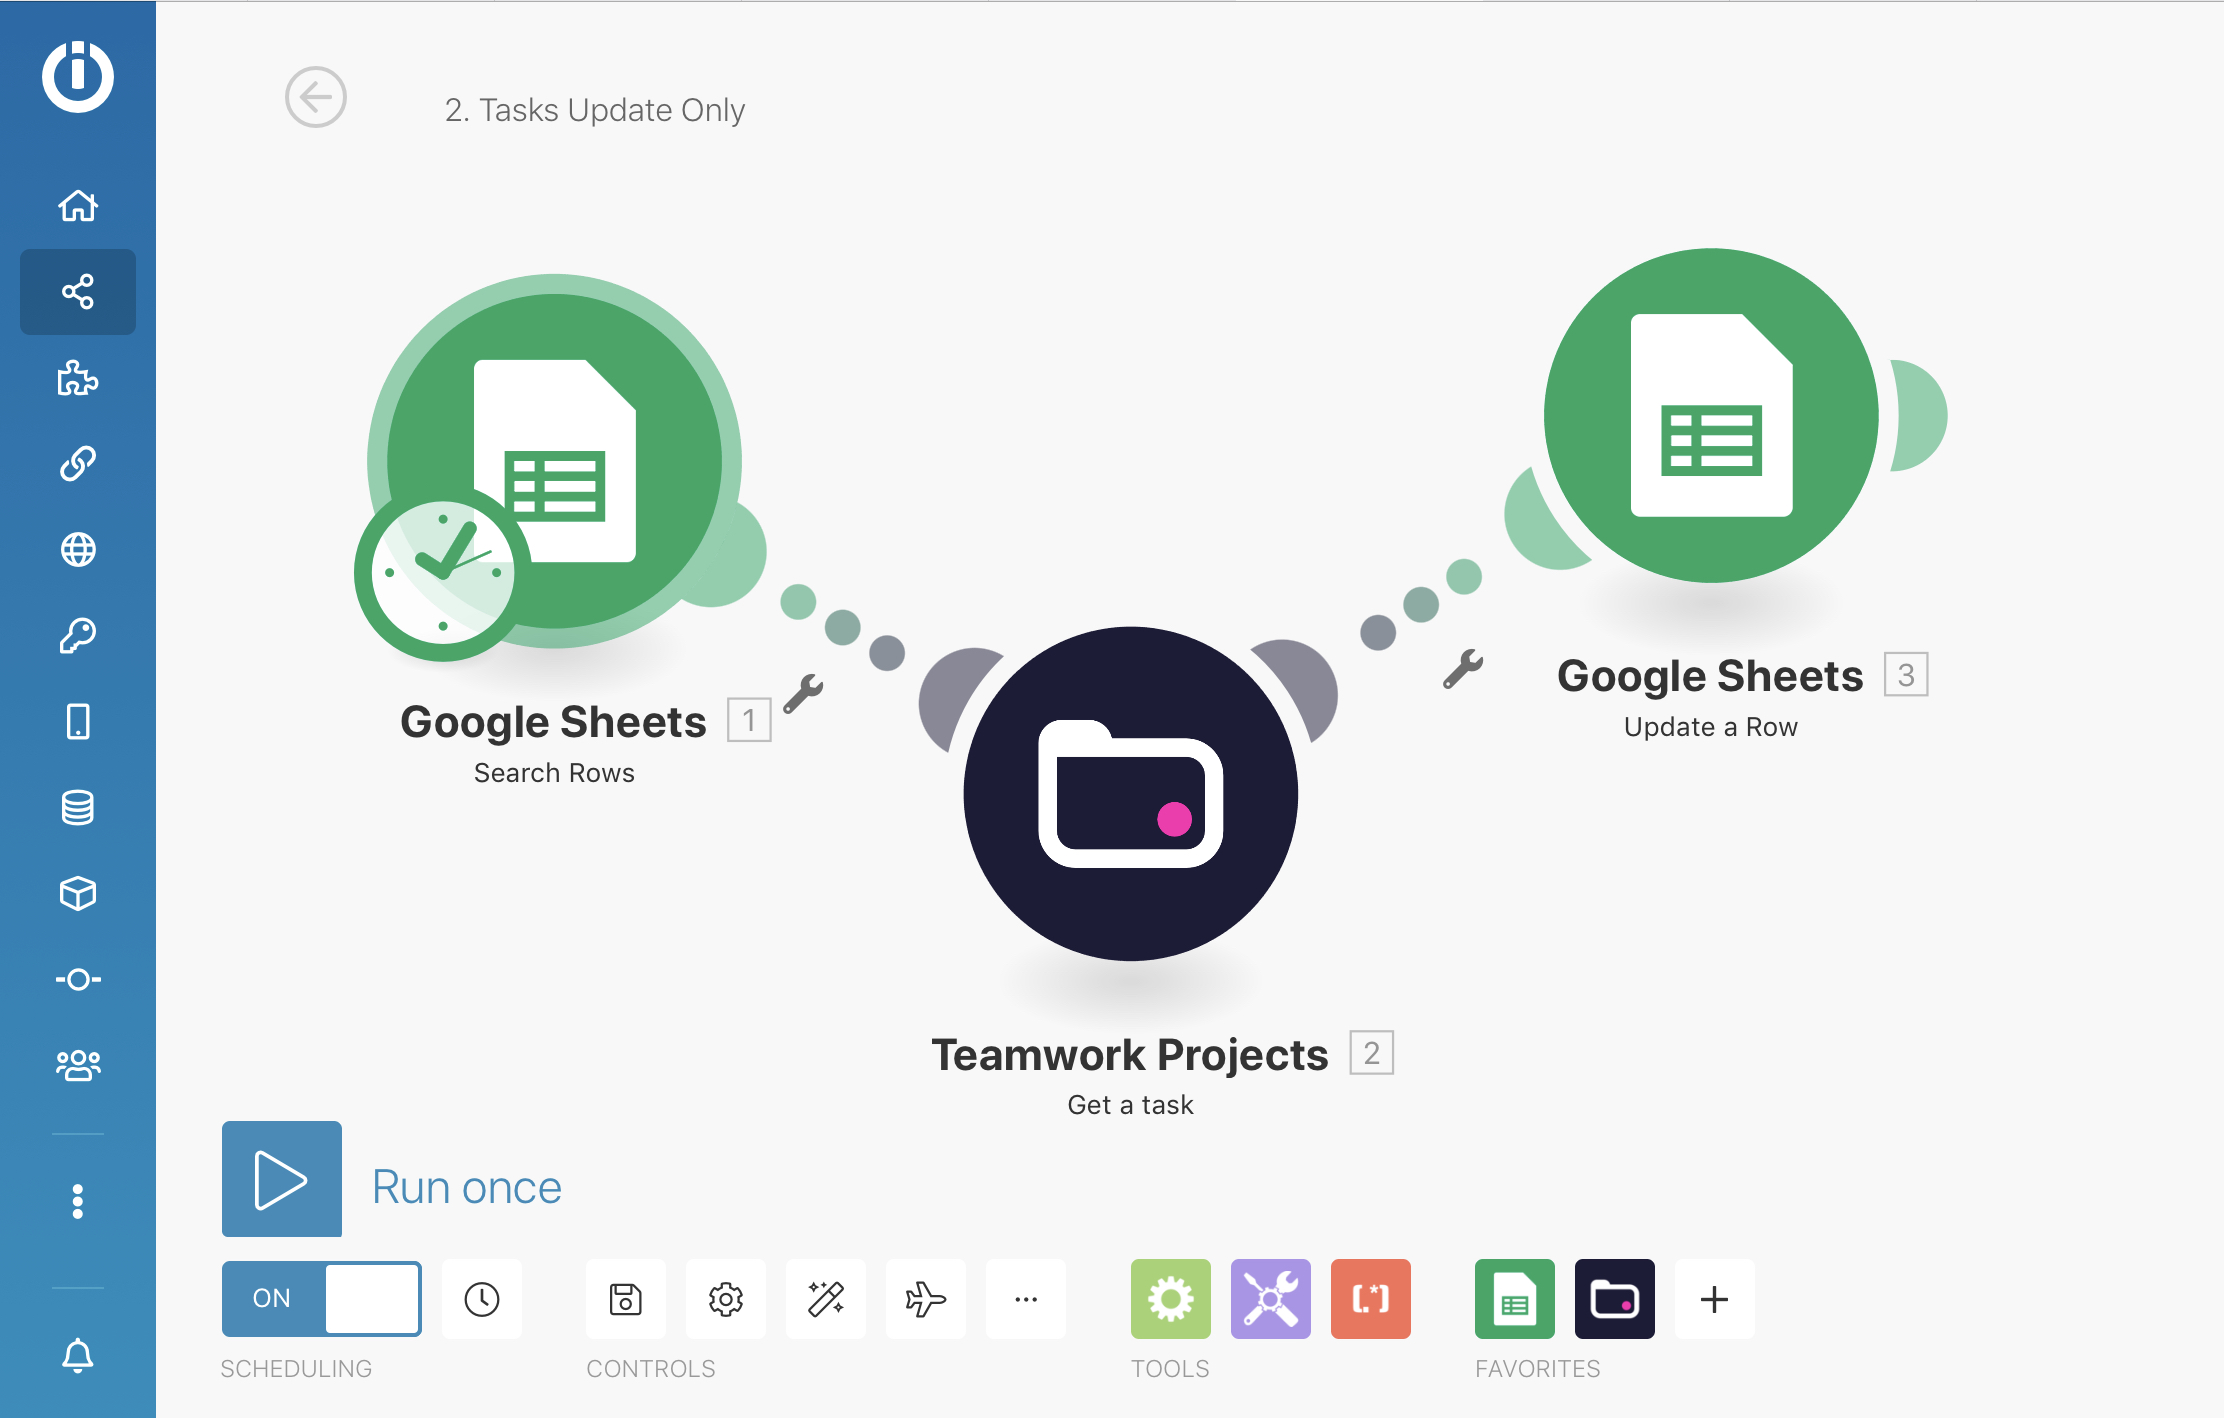Image resolution: width=2224 pixels, height=1418 pixels.
Task: Open the Webhooks globe icon
Action: [x=78, y=550]
